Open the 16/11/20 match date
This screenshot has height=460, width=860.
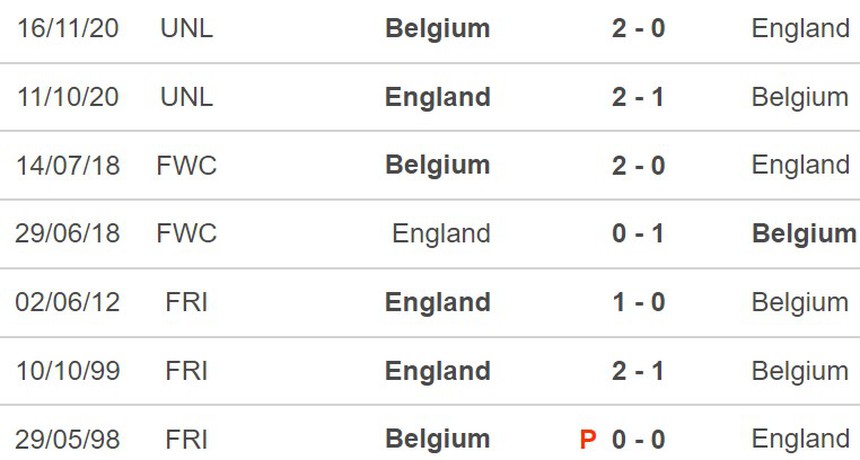67,29
